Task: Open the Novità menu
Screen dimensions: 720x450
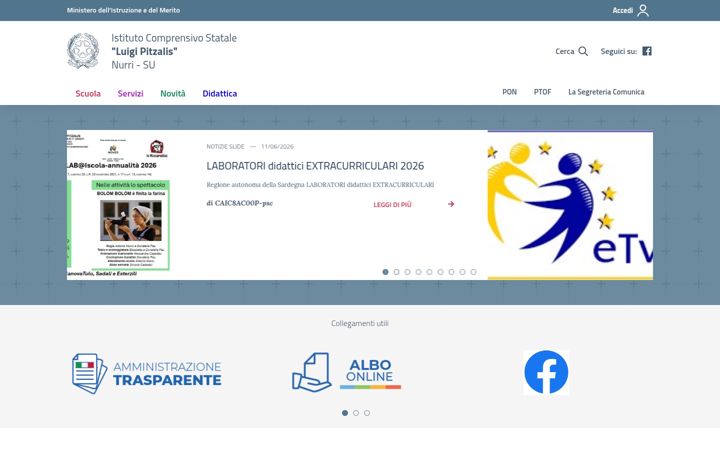Action: 173,93
